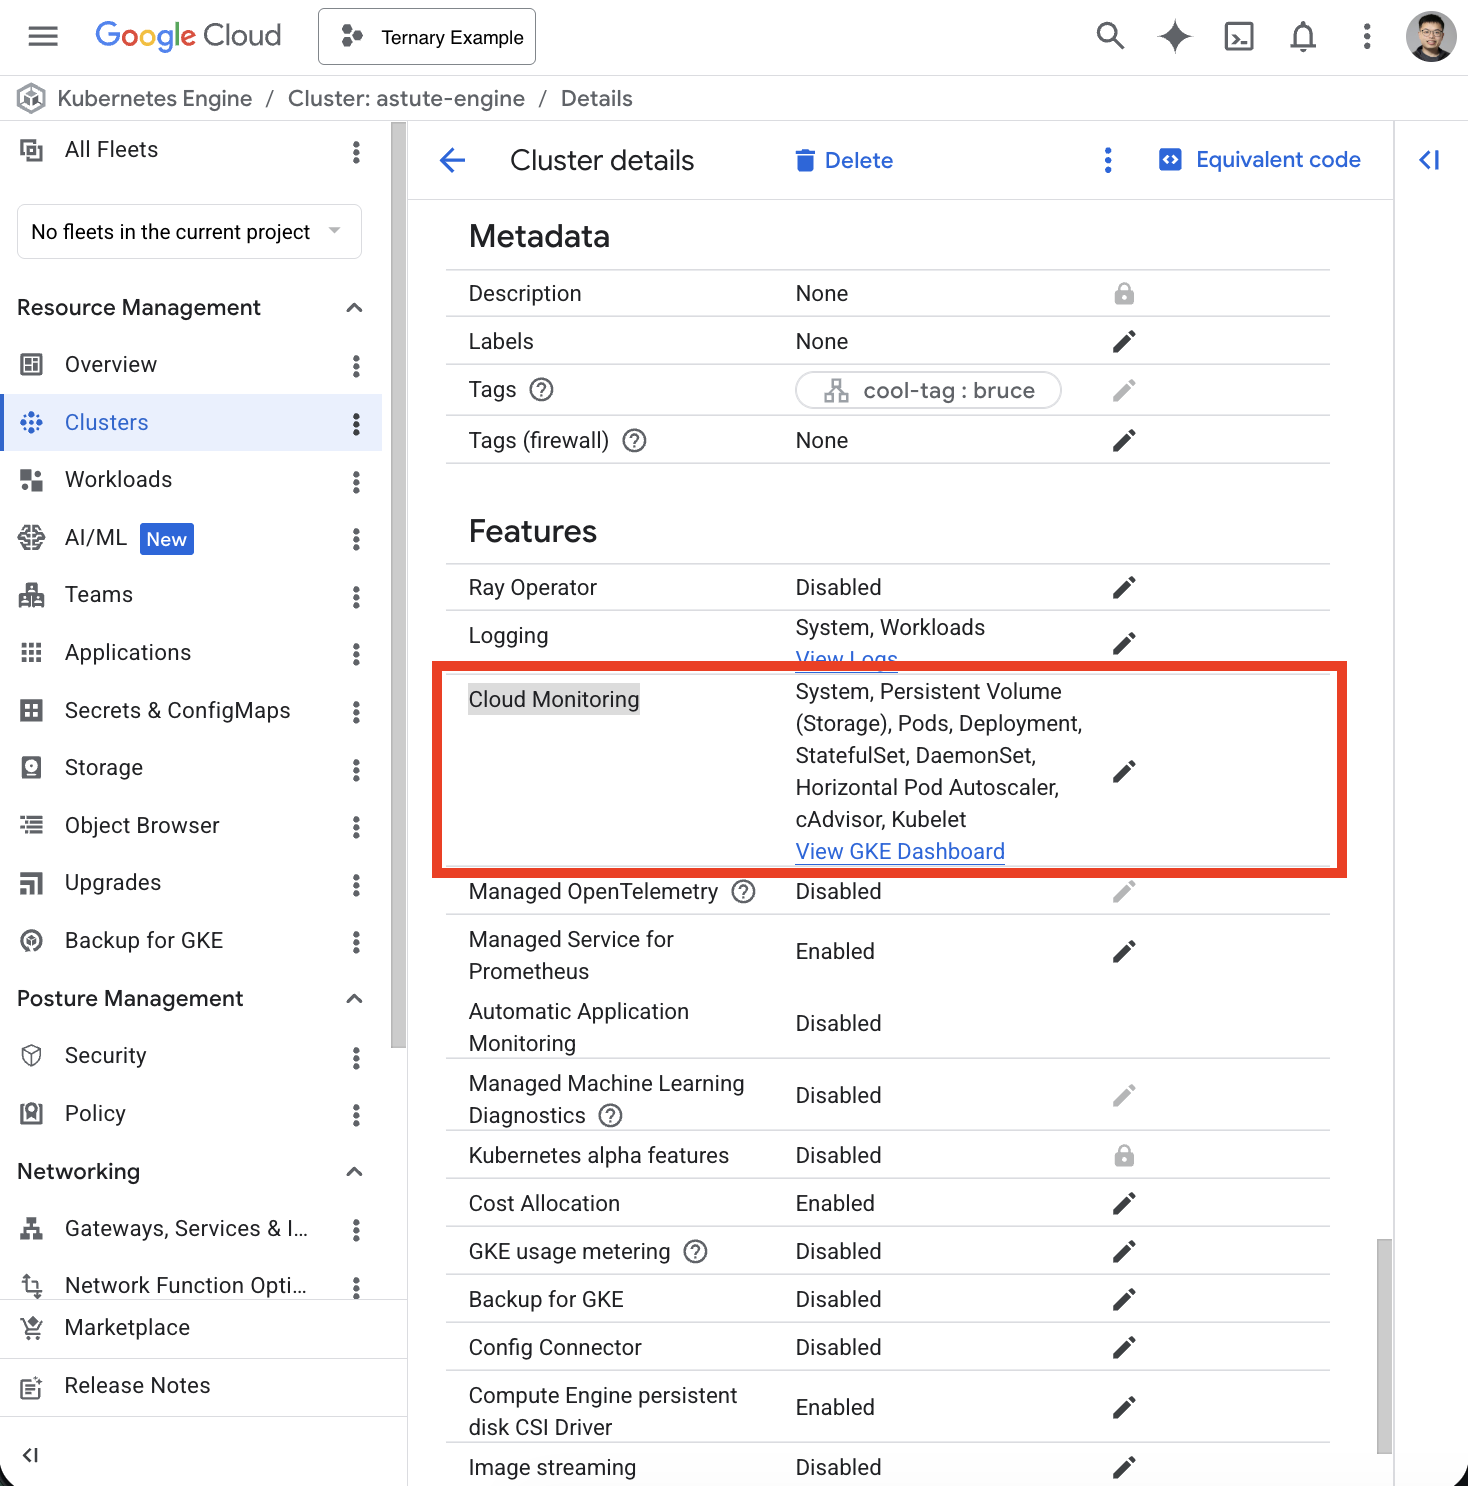Image resolution: width=1468 pixels, height=1486 pixels.
Task: Open the fleets selection dropdown
Action: pos(189,232)
